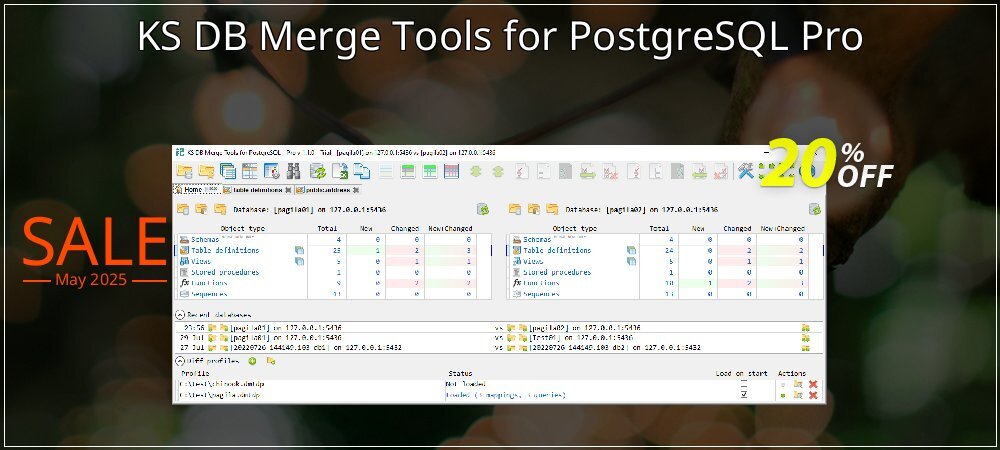Open left database with first toolbar folder icon

point(184,171)
